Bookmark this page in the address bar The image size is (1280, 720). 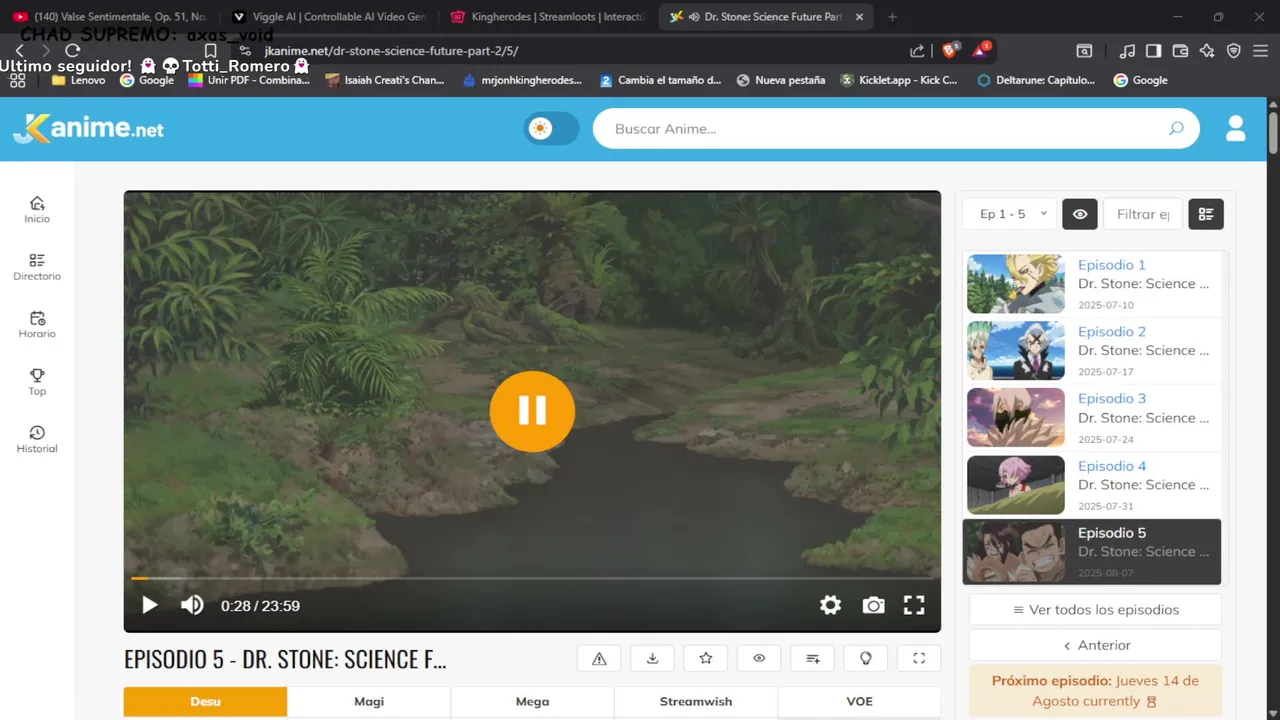coord(210,51)
